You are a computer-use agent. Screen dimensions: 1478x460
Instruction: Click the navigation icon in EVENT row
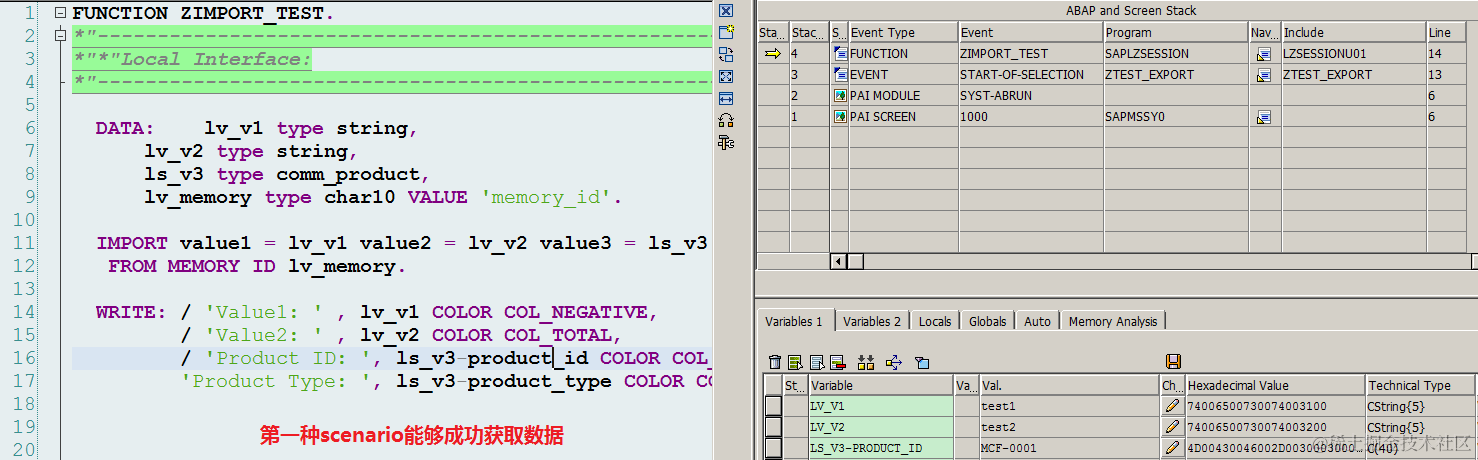tap(1264, 75)
